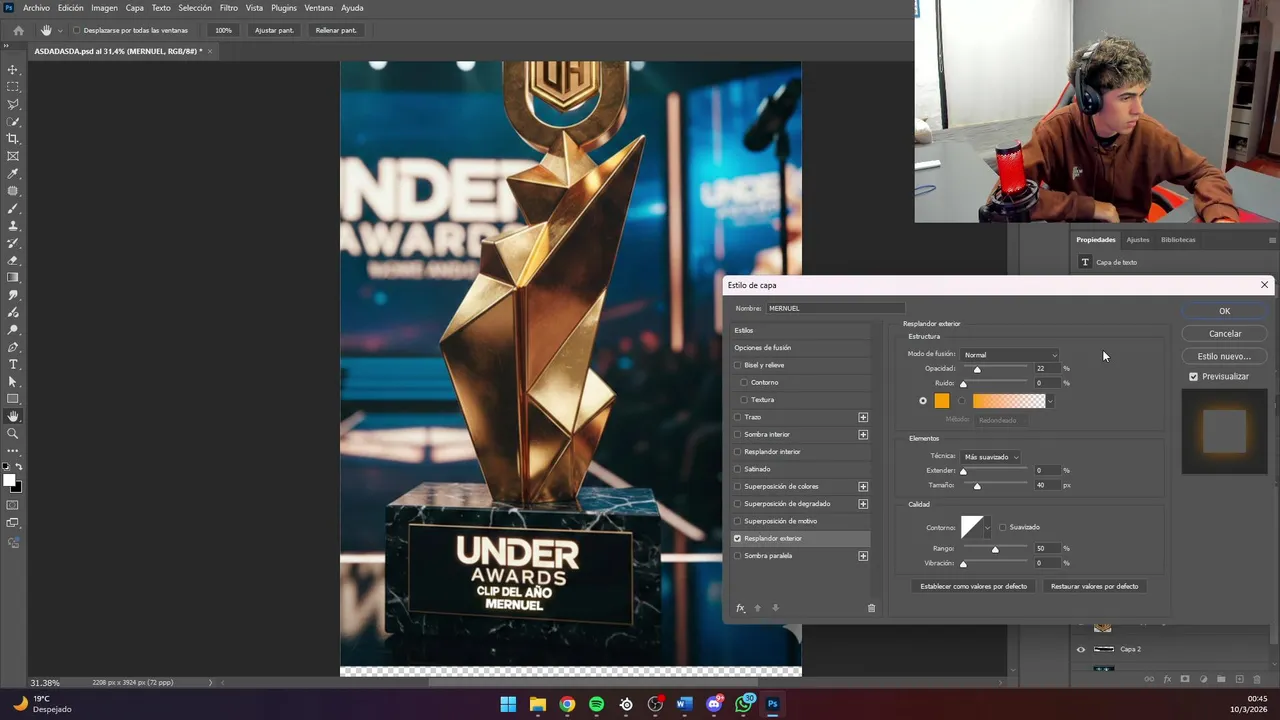Viewport: 1280px width, 720px height.
Task: Click the Windows Start button
Action: point(508,704)
